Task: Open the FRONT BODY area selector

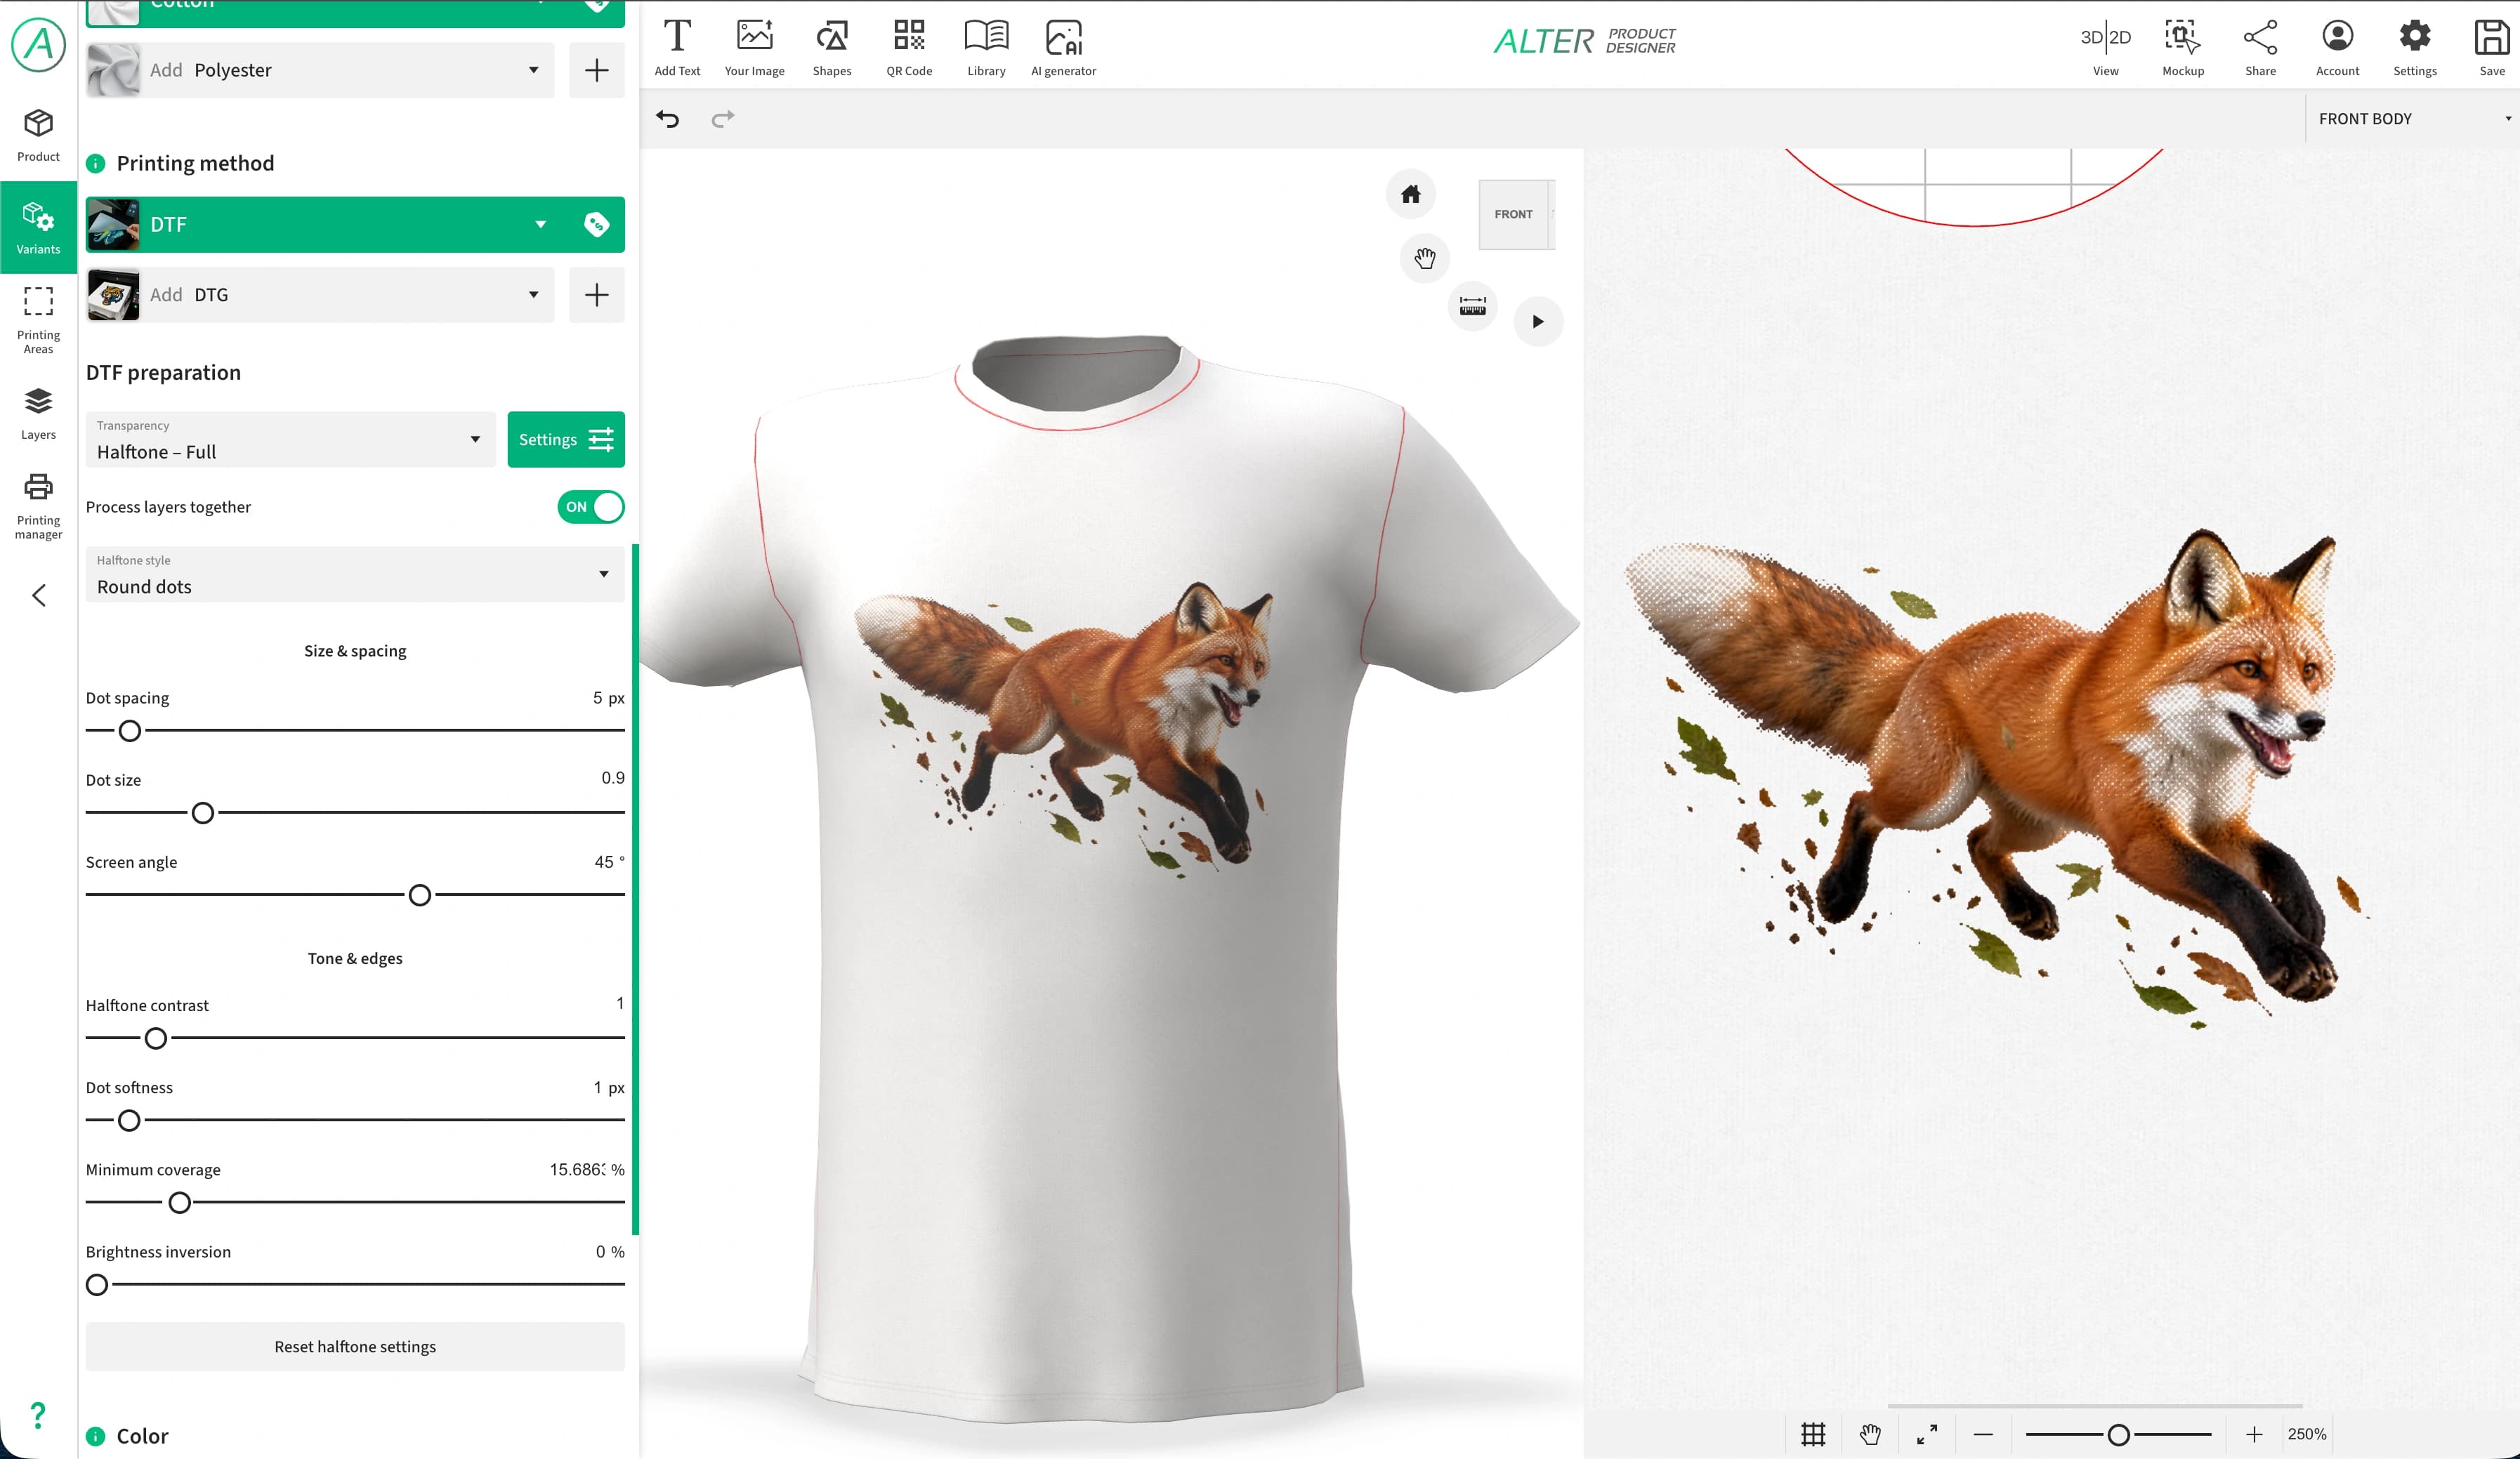Action: pyautogui.click(x=2412, y=119)
